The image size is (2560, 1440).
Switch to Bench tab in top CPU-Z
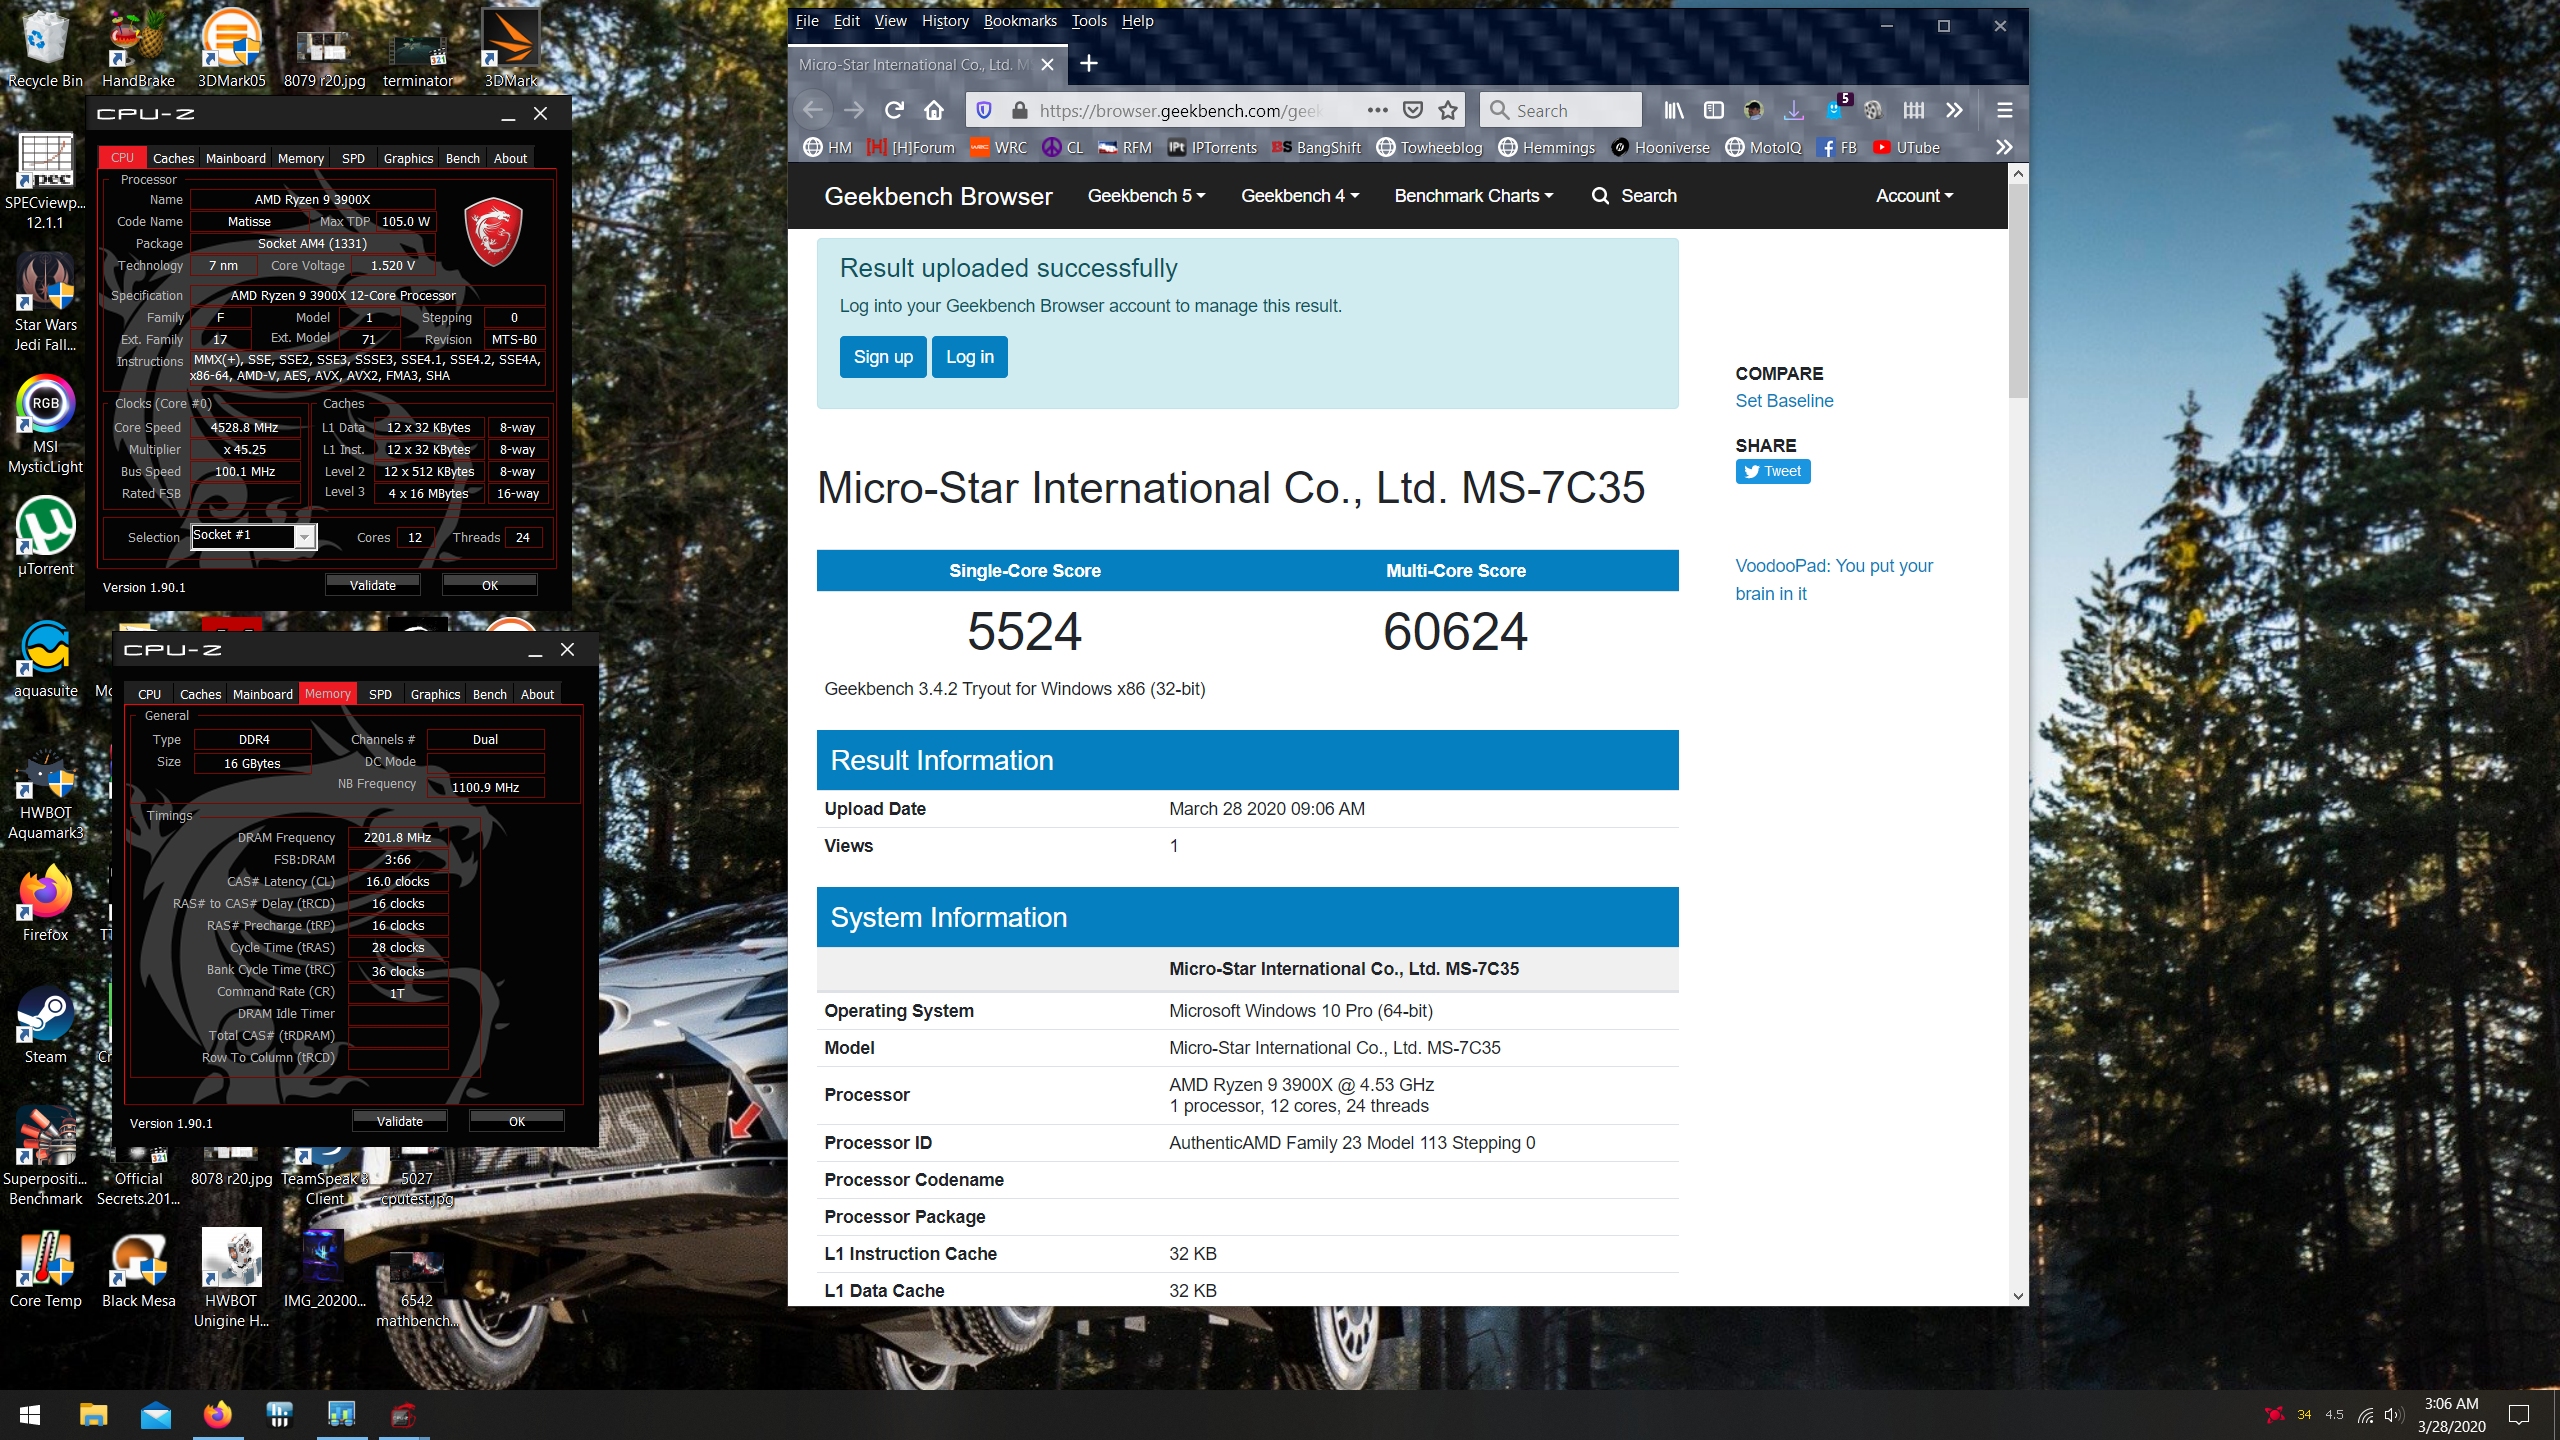[462, 158]
